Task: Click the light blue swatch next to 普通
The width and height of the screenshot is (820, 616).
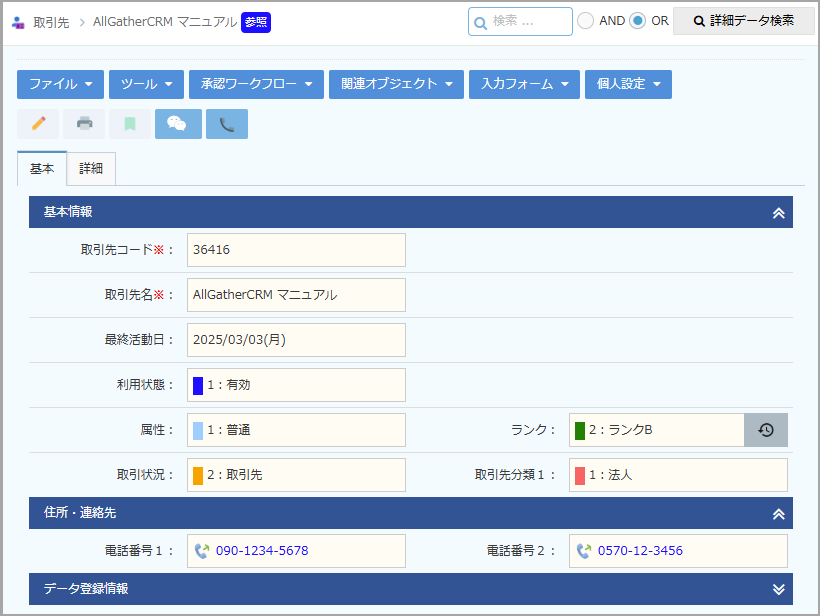Action: coord(198,430)
